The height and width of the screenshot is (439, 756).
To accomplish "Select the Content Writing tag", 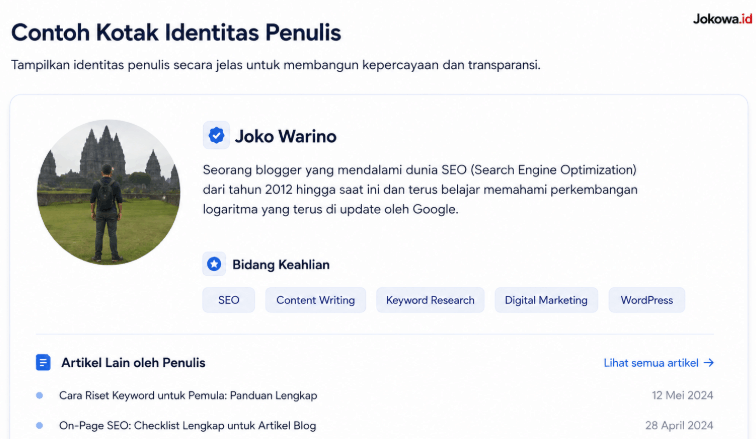I will (x=315, y=300).
